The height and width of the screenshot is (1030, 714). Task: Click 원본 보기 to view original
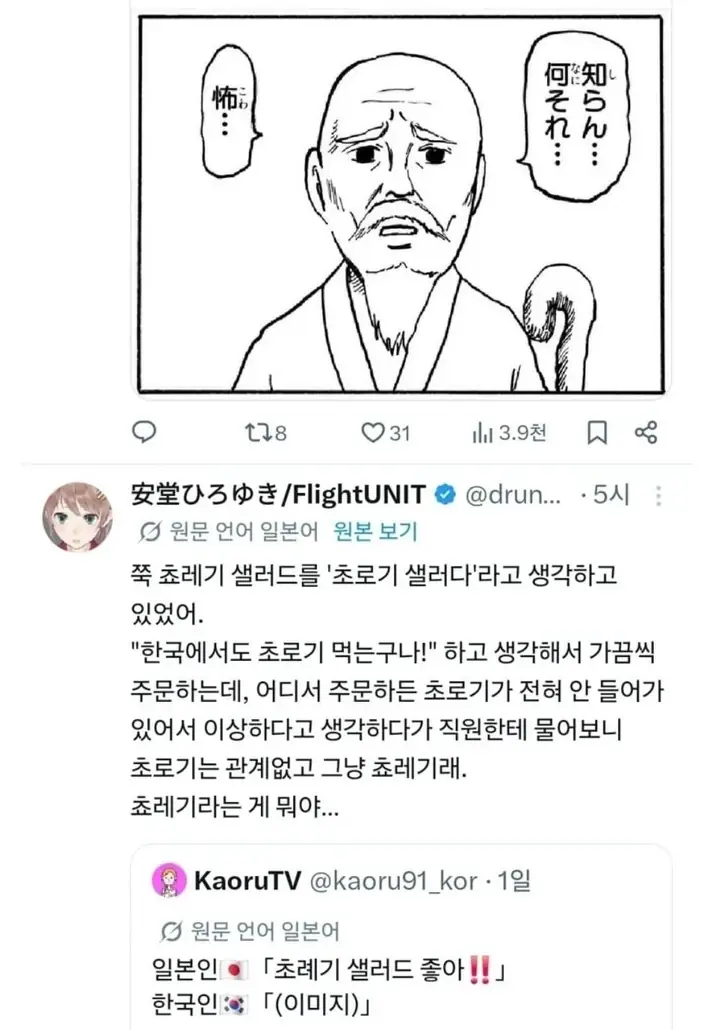375,531
